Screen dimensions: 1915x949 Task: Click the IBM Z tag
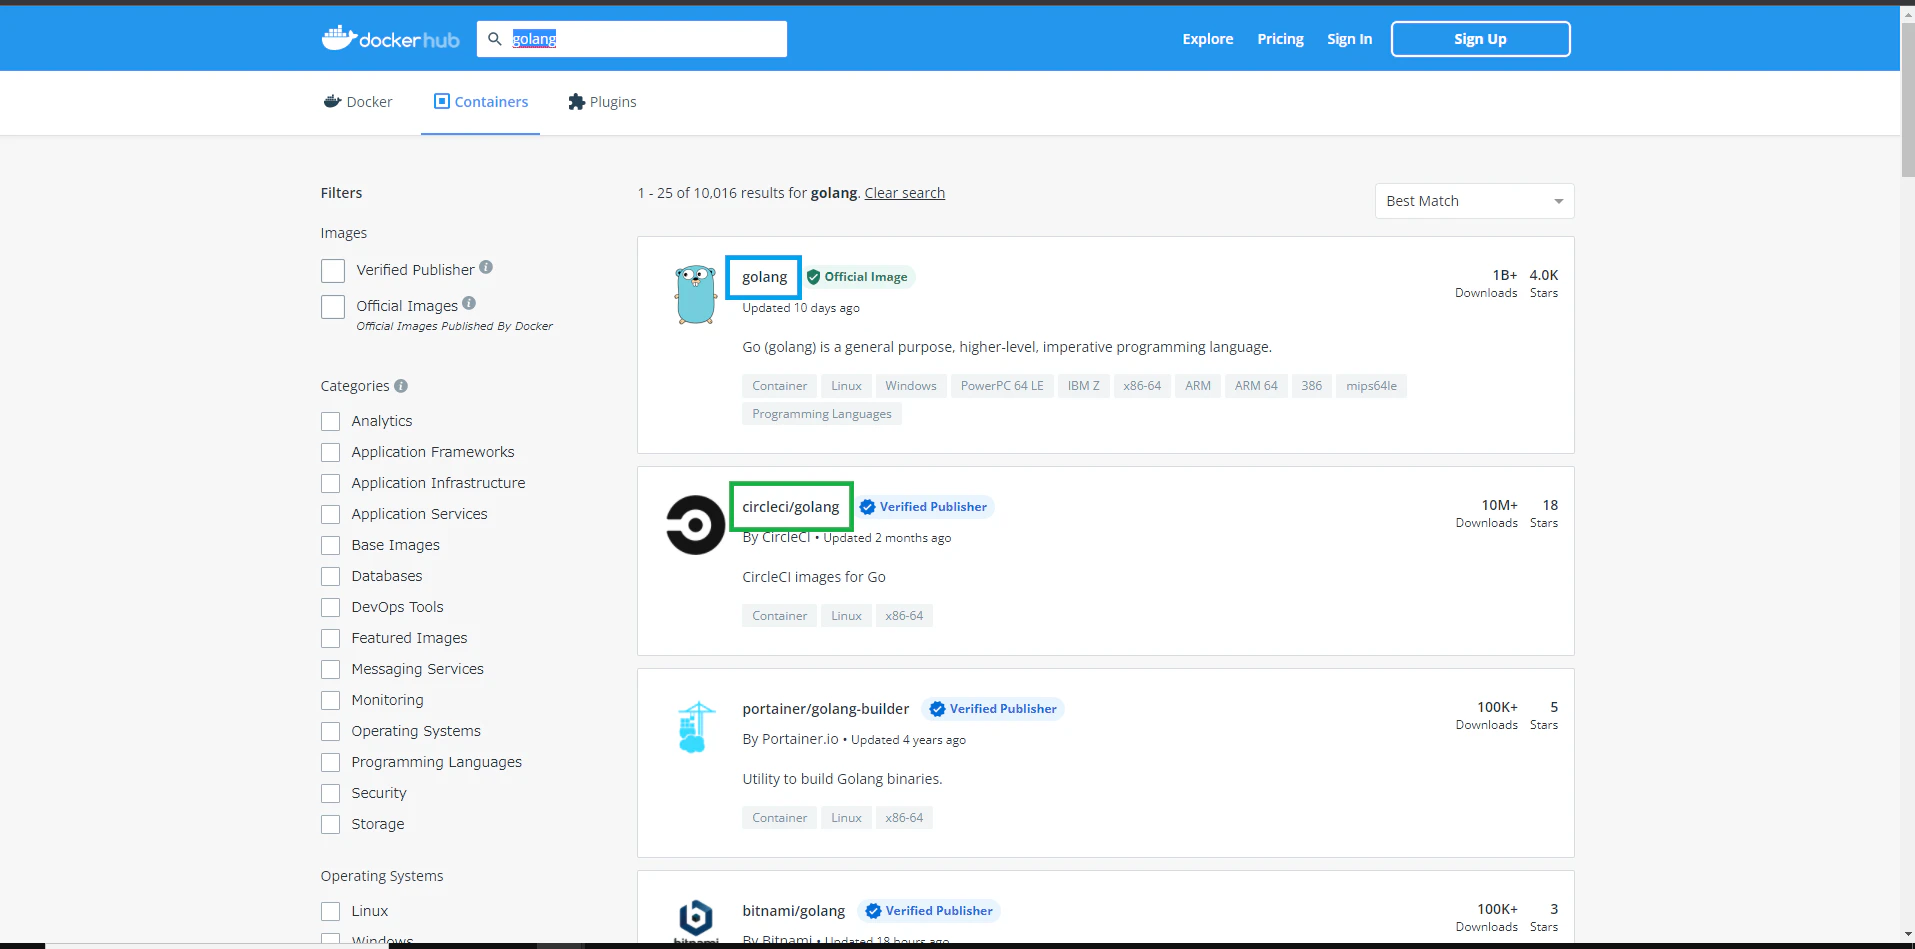pyautogui.click(x=1083, y=386)
